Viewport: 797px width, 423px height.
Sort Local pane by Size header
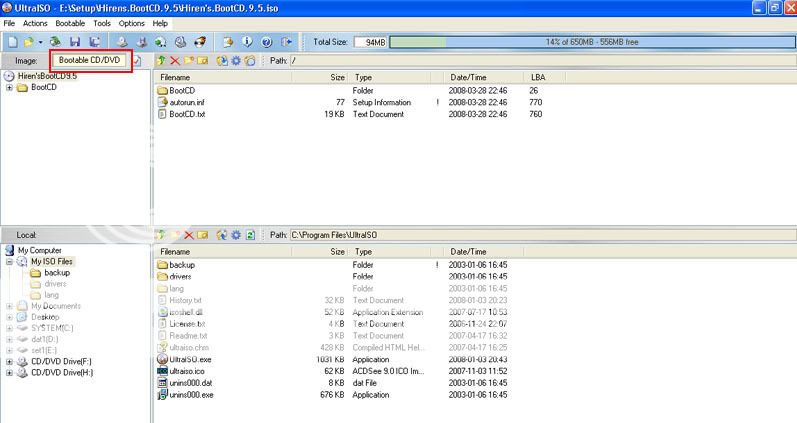coord(321,252)
